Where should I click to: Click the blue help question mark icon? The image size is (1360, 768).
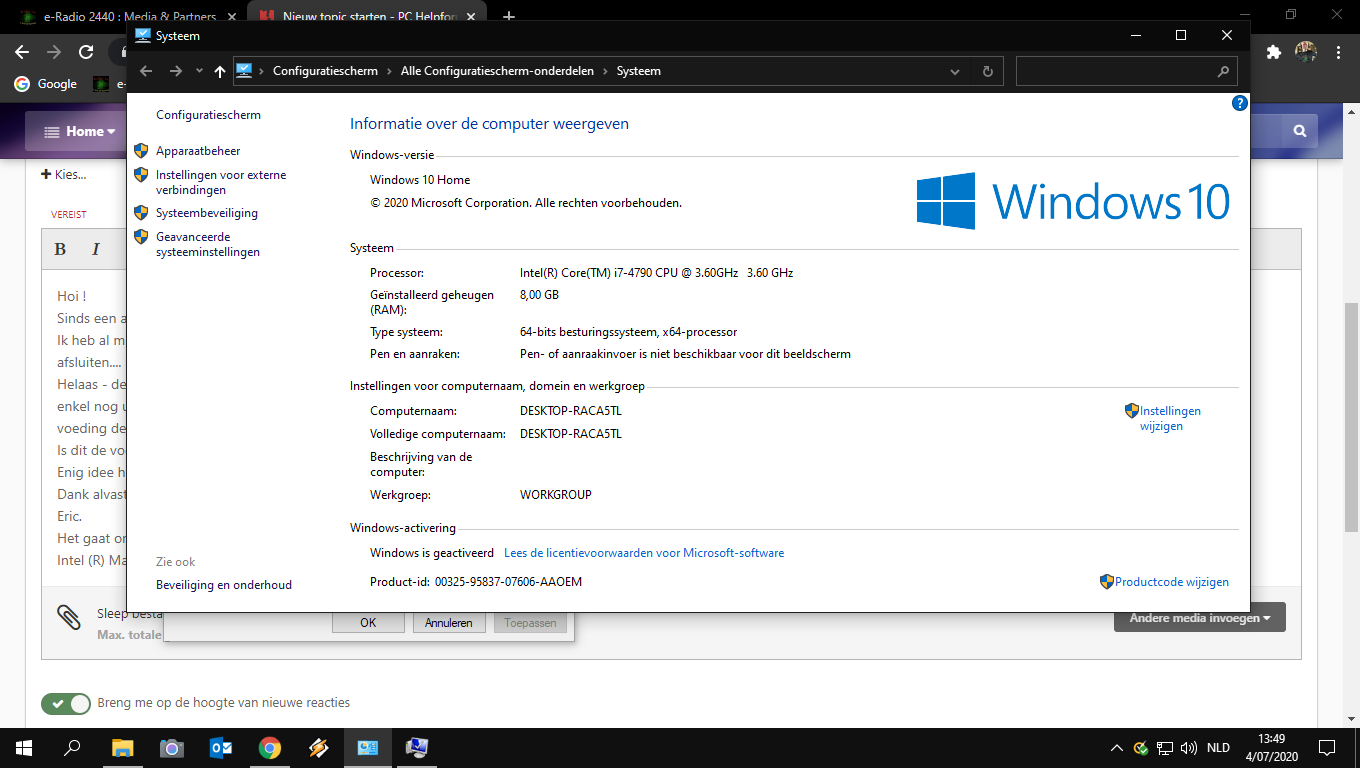coord(1240,103)
